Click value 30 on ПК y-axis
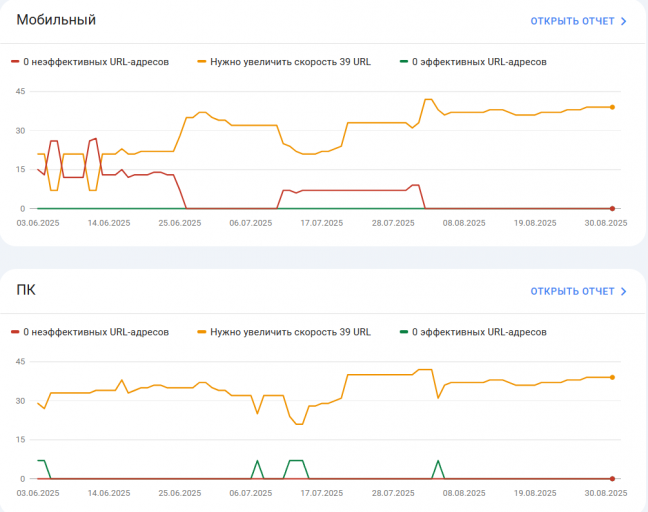This screenshot has width=648, height=512. click(x=21, y=401)
